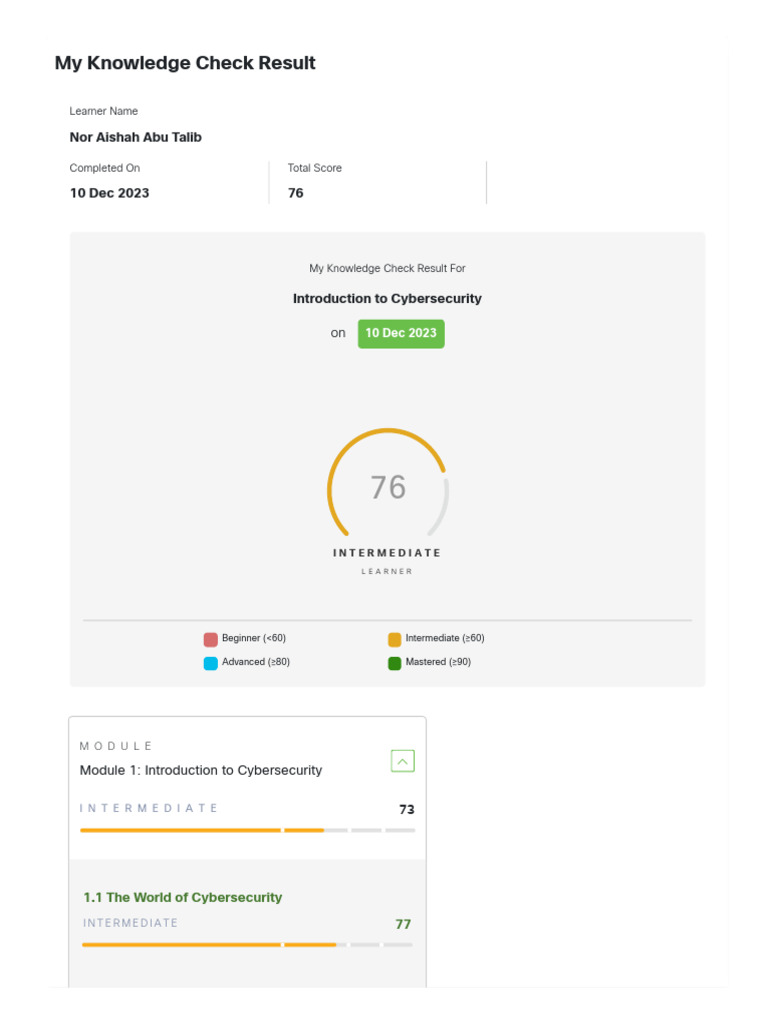Click the green 10 Dec 2023 date badge
This screenshot has width=768, height=1024.
tap(401, 334)
